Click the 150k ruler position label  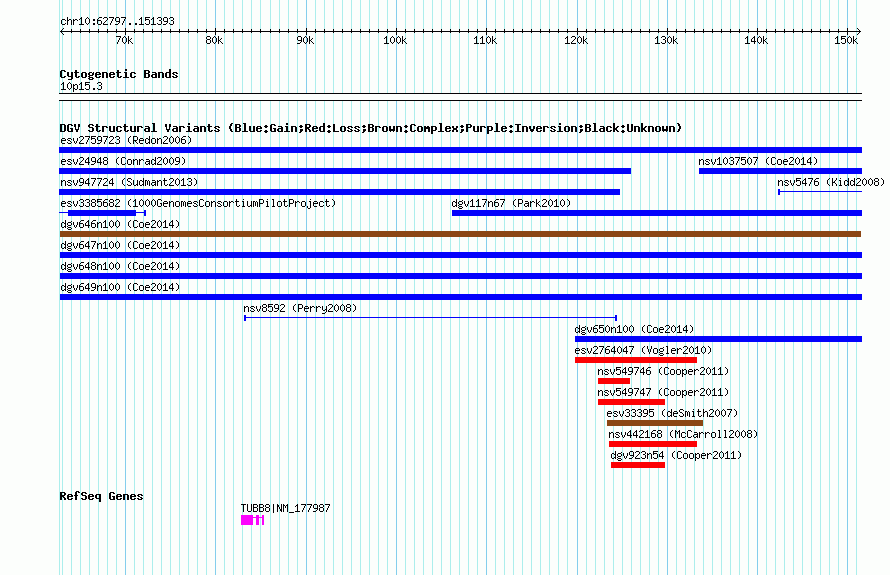pyautogui.click(x=846, y=40)
